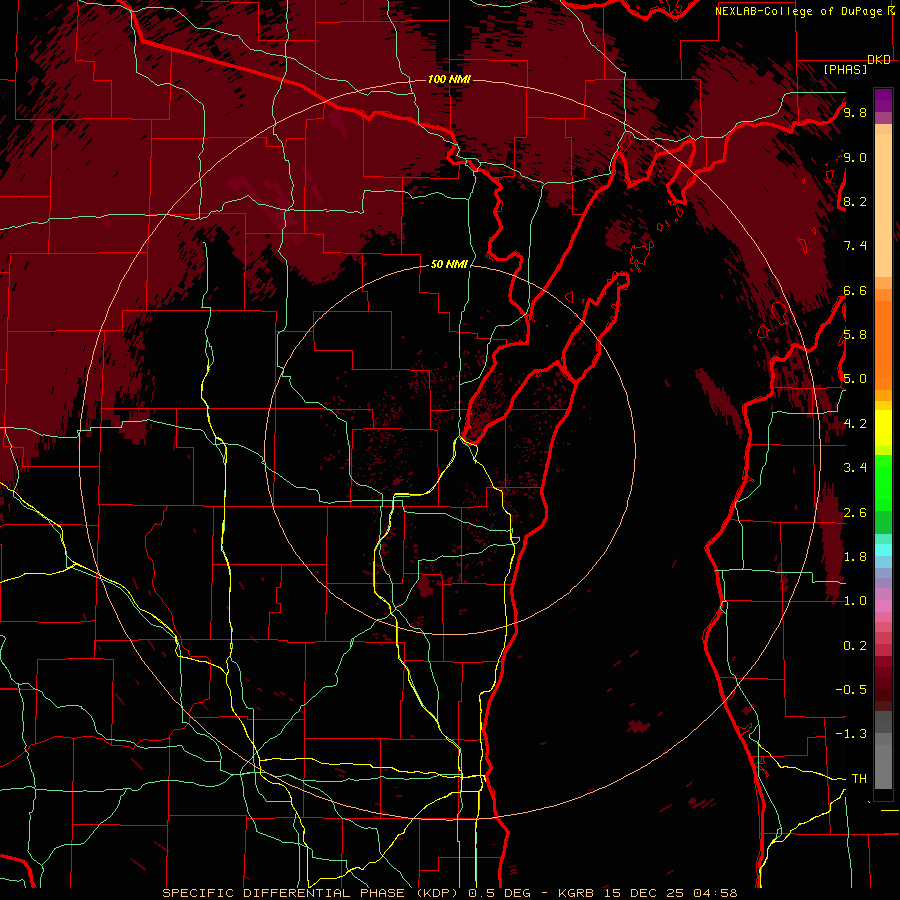Click the 9.8 value on the color scale
Viewport: 900px width, 900px height.
click(x=855, y=113)
